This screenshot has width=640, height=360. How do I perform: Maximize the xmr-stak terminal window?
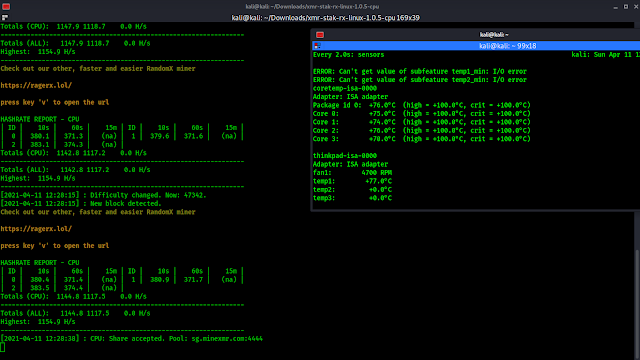[x=626, y=7]
